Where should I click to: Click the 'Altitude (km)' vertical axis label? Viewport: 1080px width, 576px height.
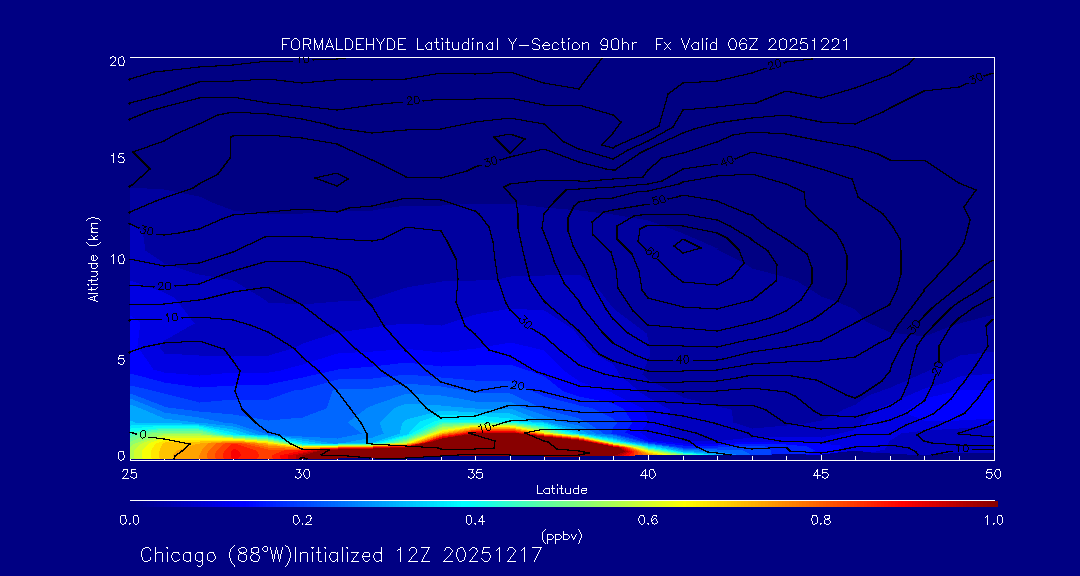93,259
